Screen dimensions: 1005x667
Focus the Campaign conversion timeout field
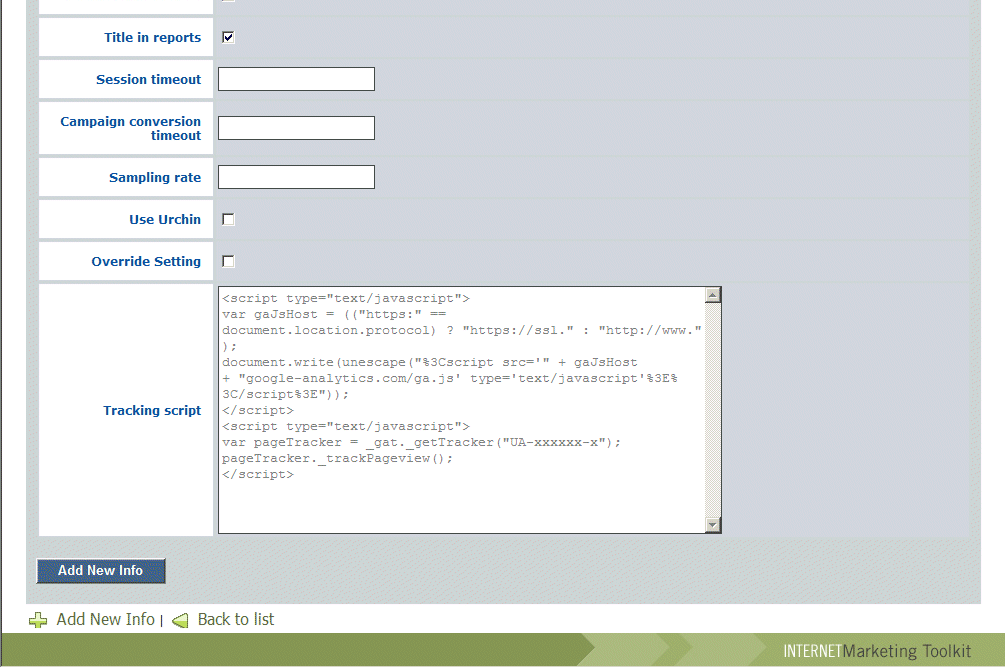(296, 128)
